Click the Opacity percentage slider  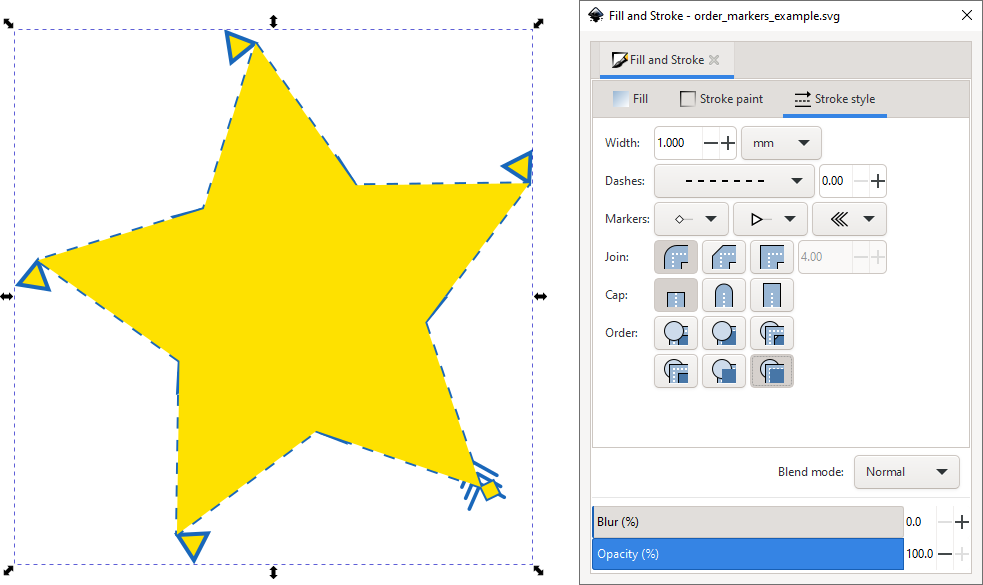tap(748, 554)
